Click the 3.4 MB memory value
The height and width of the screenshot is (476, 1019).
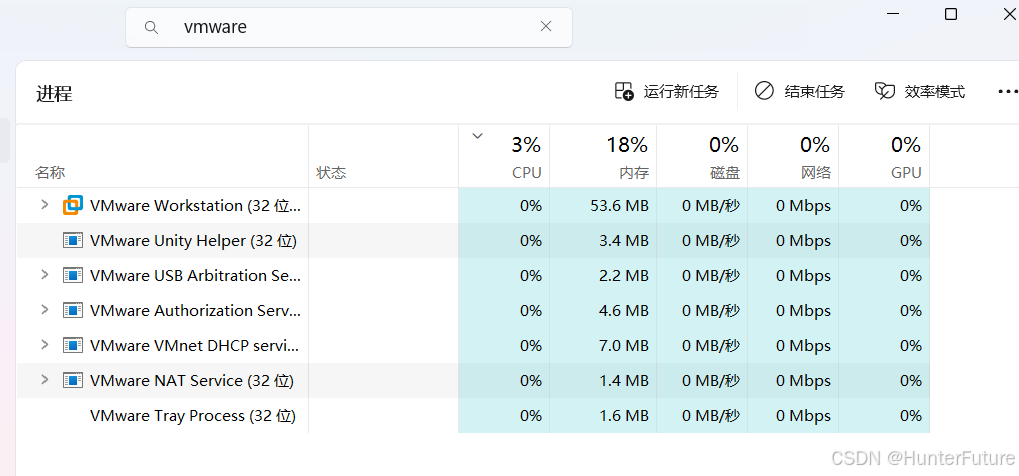point(624,241)
